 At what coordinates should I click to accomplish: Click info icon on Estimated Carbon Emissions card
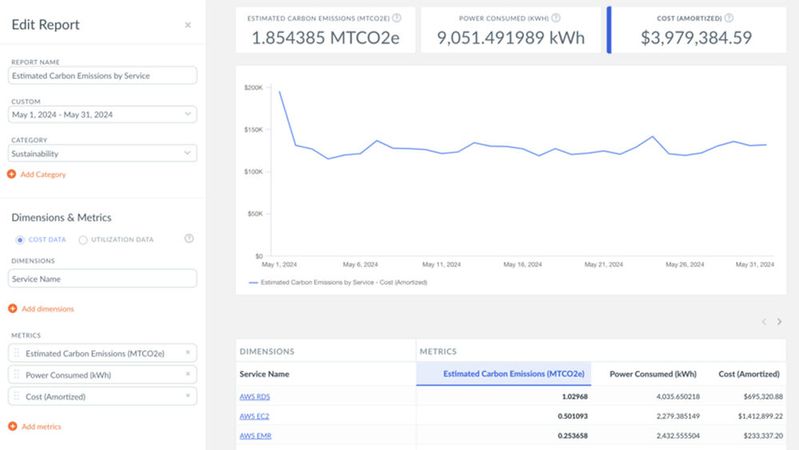(397, 18)
